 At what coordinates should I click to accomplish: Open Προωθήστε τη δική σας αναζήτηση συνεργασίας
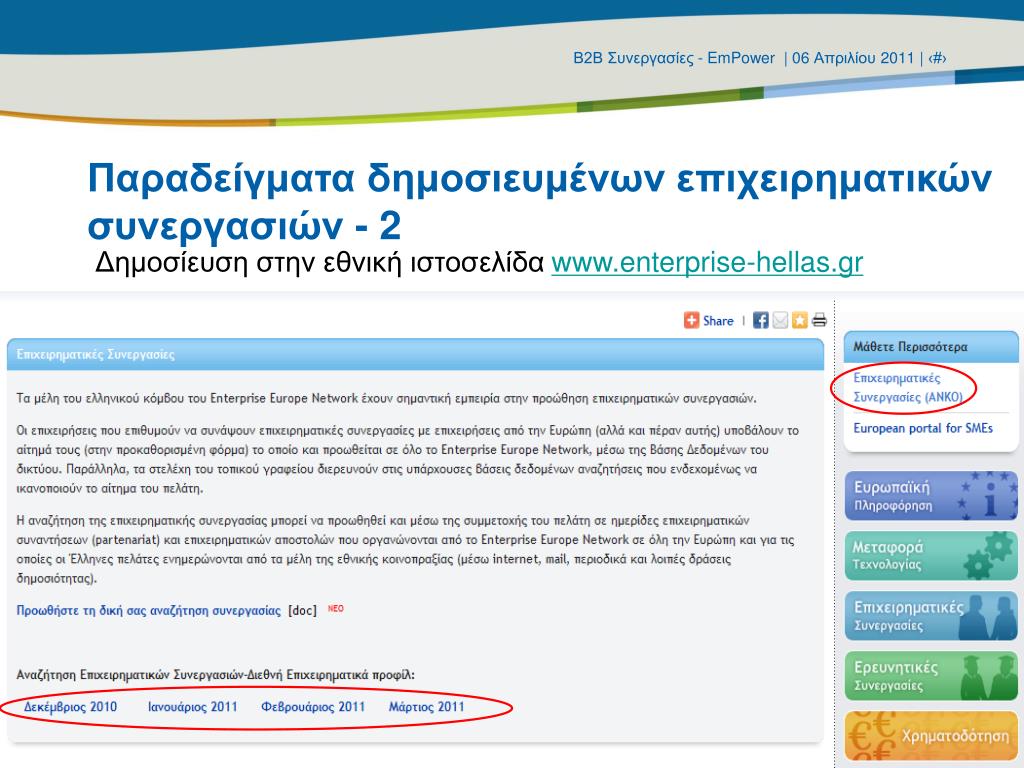point(148,611)
